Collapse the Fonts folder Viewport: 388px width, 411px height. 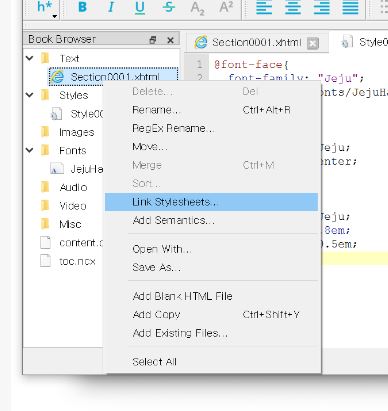tap(30, 150)
